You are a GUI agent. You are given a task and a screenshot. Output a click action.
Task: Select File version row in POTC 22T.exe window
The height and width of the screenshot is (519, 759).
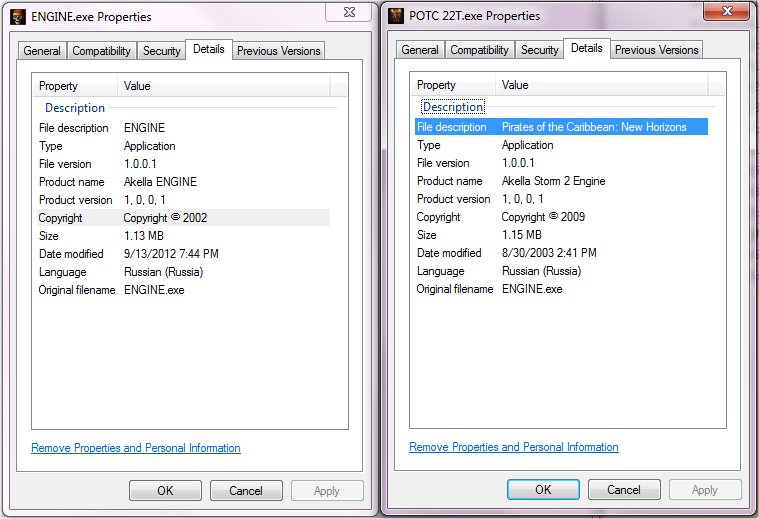click(562, 163)
